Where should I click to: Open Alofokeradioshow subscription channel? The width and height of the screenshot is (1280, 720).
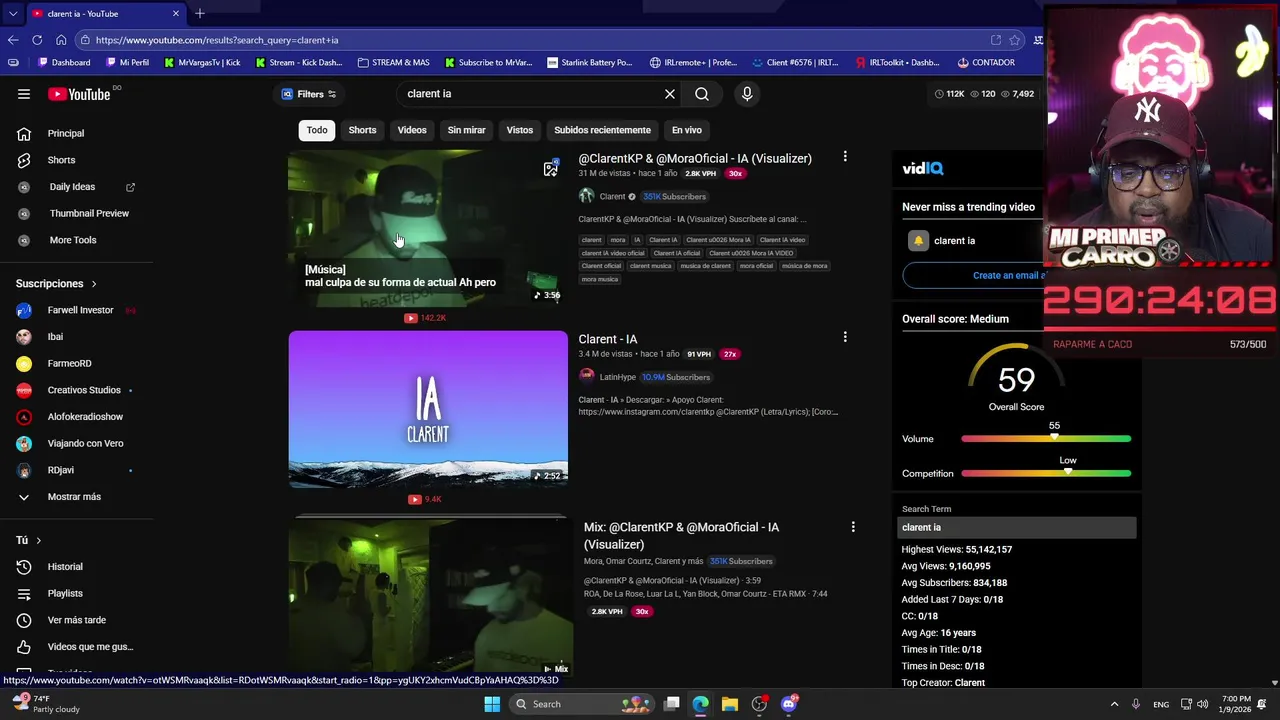(x=85, y=417)
